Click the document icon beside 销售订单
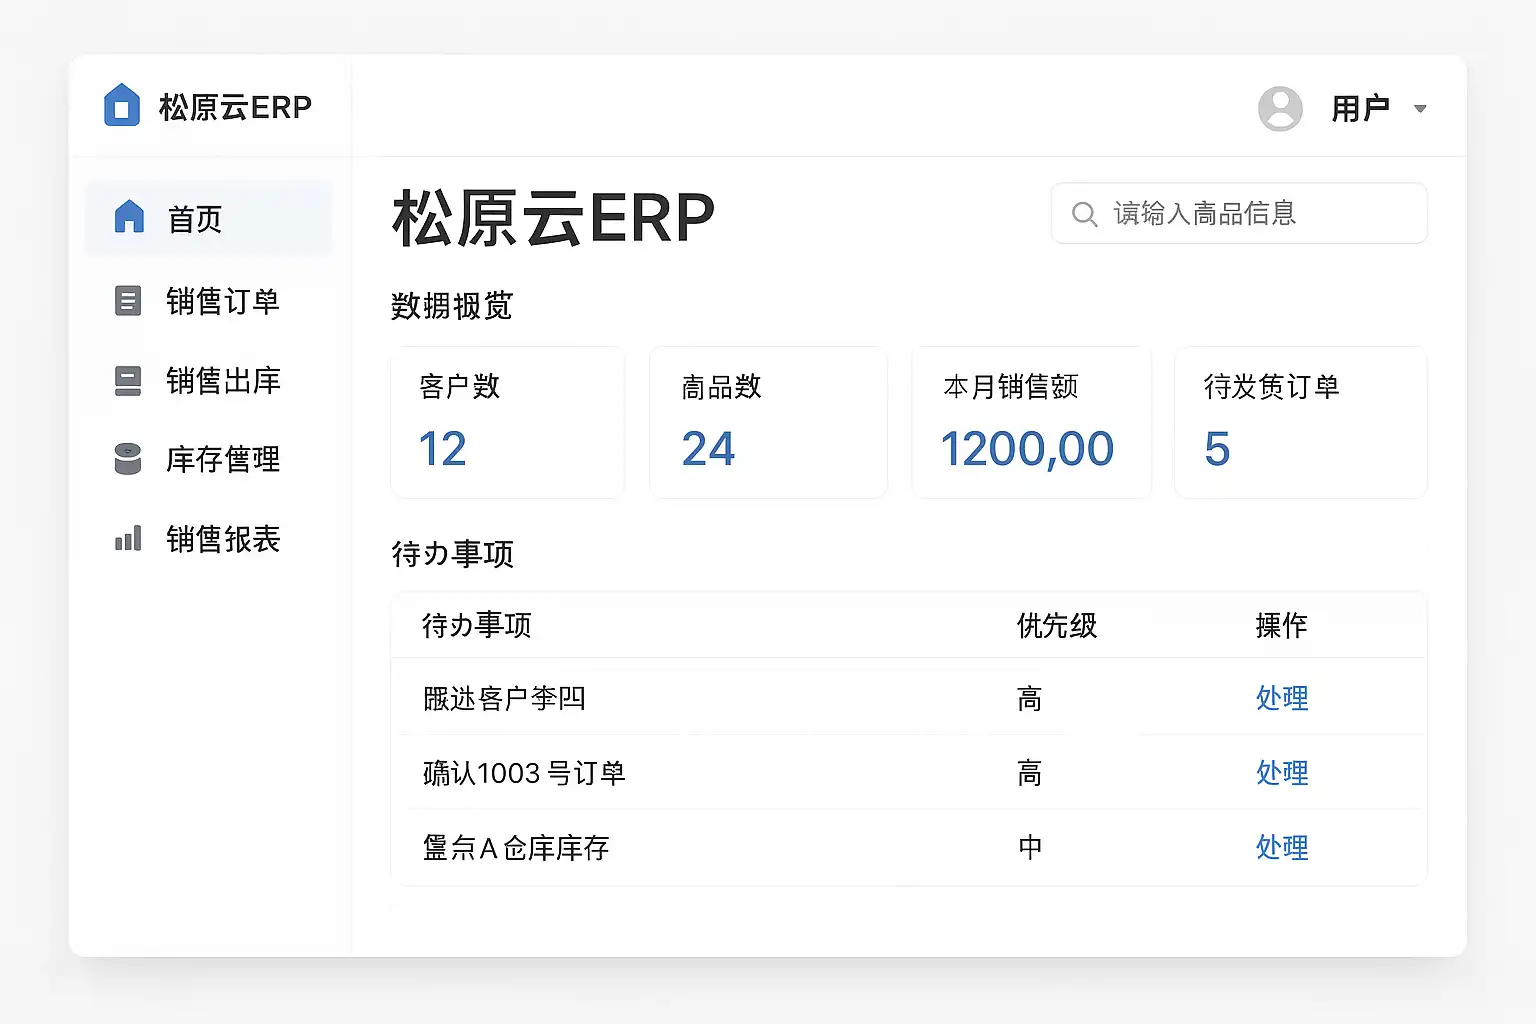The image size is (1536, 1024). [x=128, y=300]
